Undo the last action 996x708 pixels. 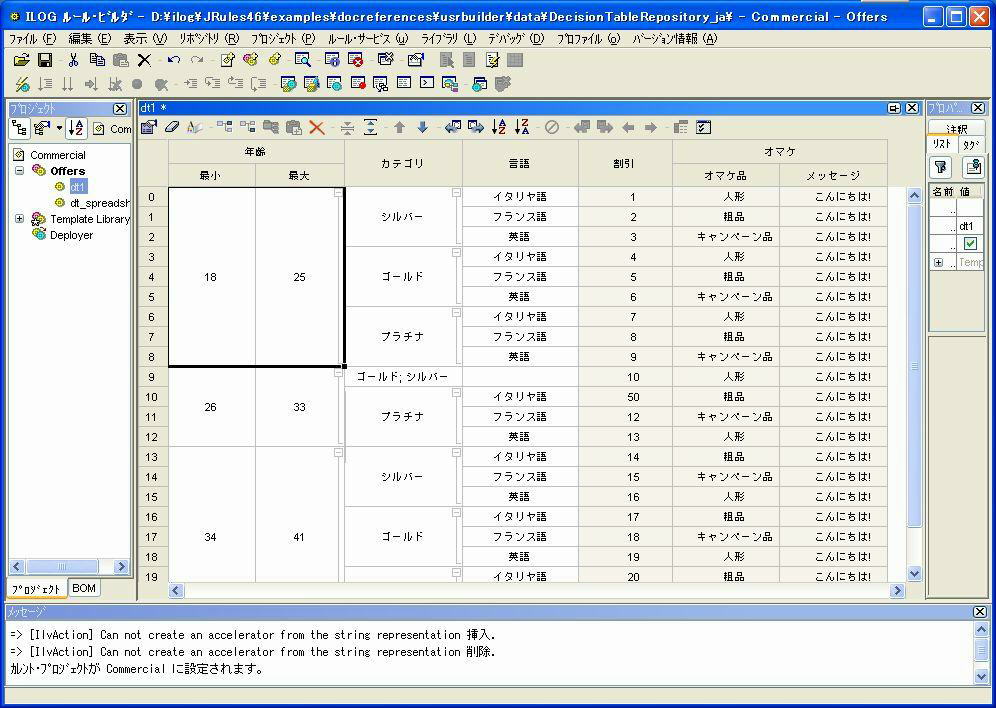point(173,60)
